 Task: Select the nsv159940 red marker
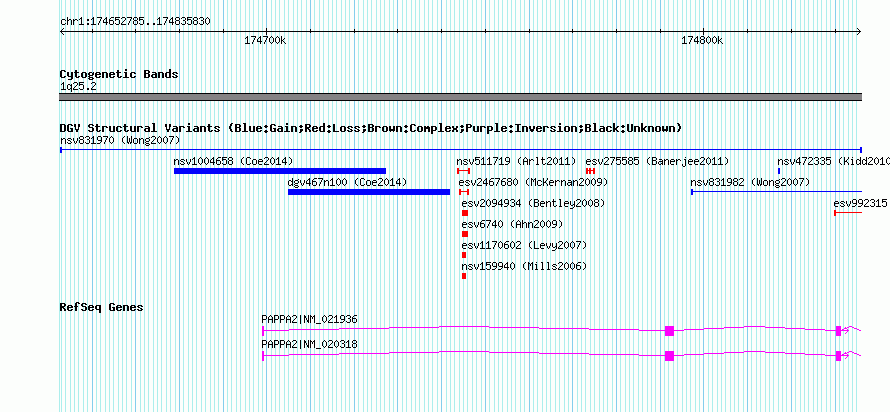[464, 276]
